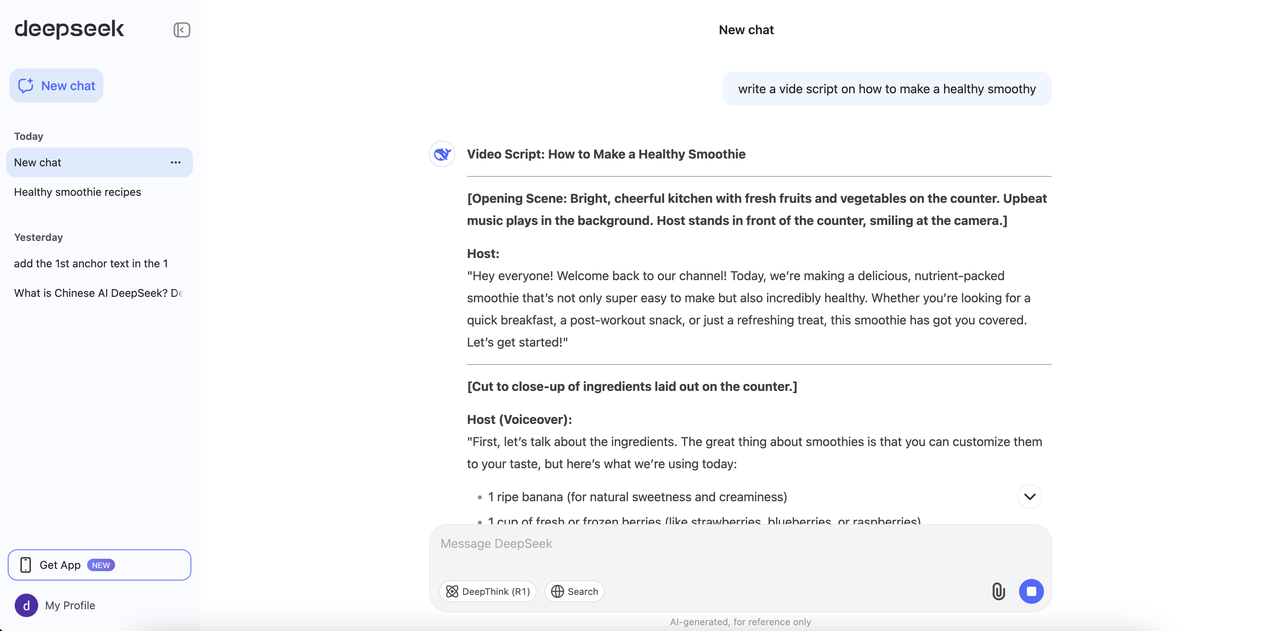This screenshot has height=631, width=1280.
Task: Open the chat 'What is Chinese AI DeepSeek?'
Action: 98,293
